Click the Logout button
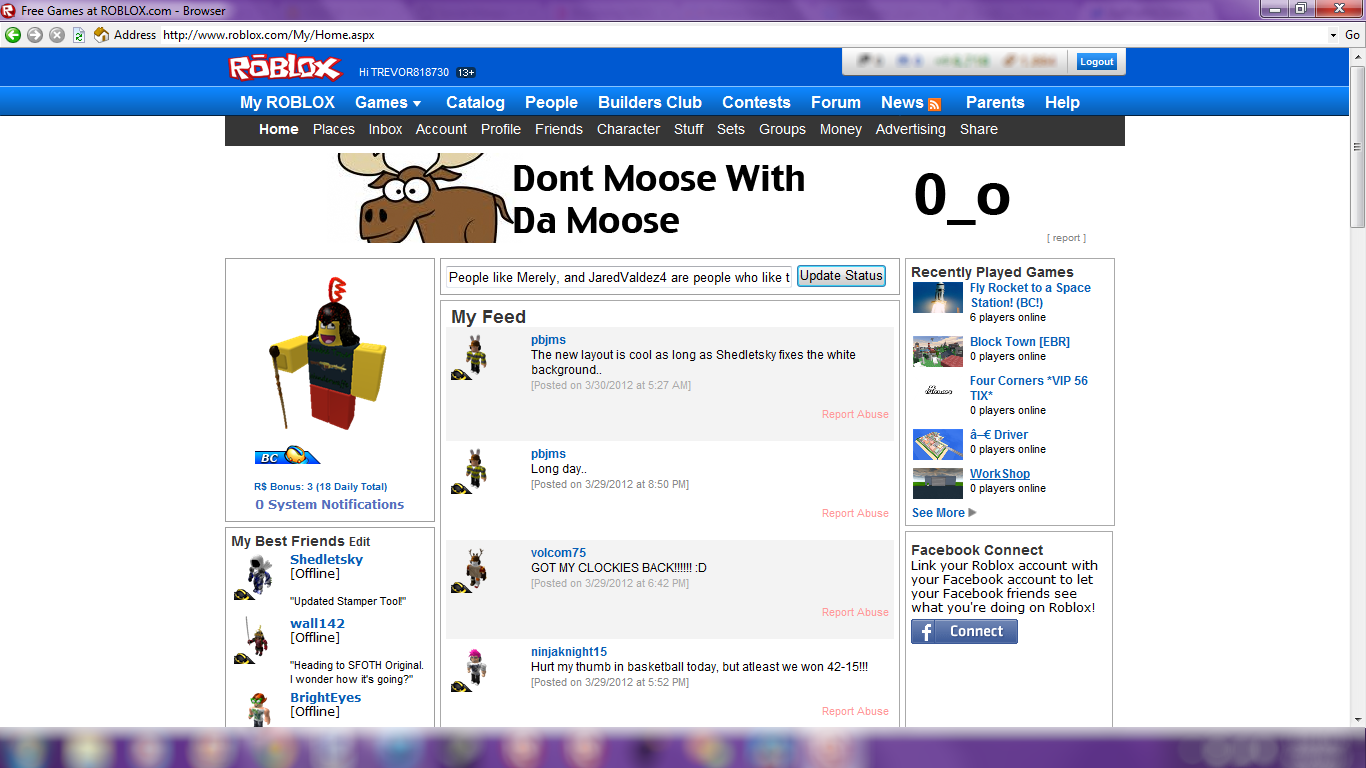The image size is (1366, 768). tap(1096, 62)
